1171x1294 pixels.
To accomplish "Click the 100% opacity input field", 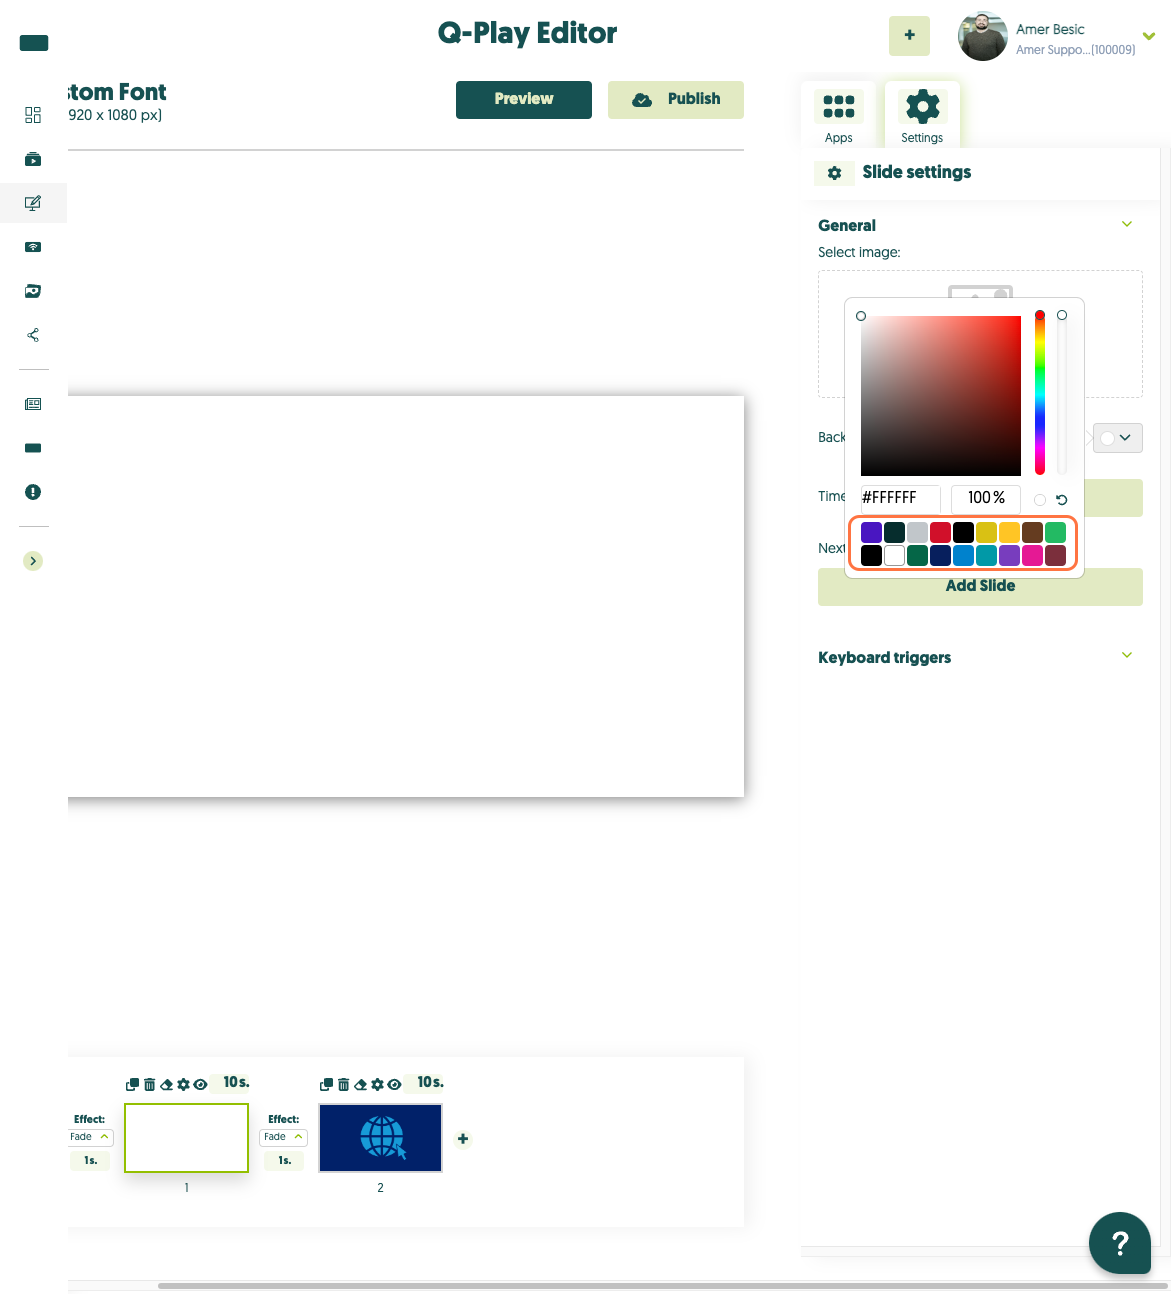I will [x=986, y=498].
